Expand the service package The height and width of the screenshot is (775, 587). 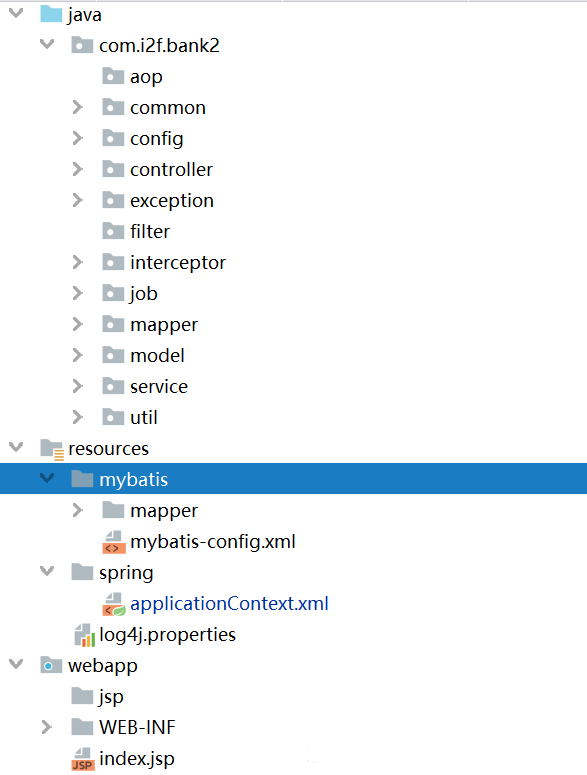(x=78, y=387)
